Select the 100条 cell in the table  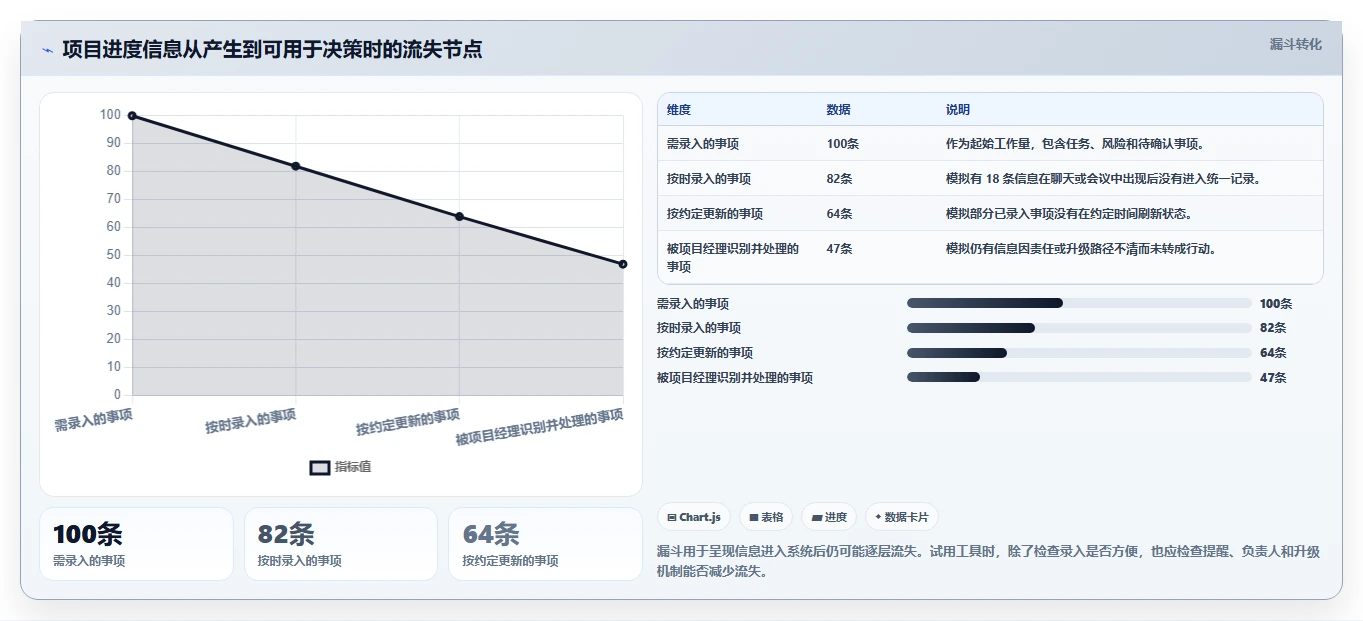[843, 144]
